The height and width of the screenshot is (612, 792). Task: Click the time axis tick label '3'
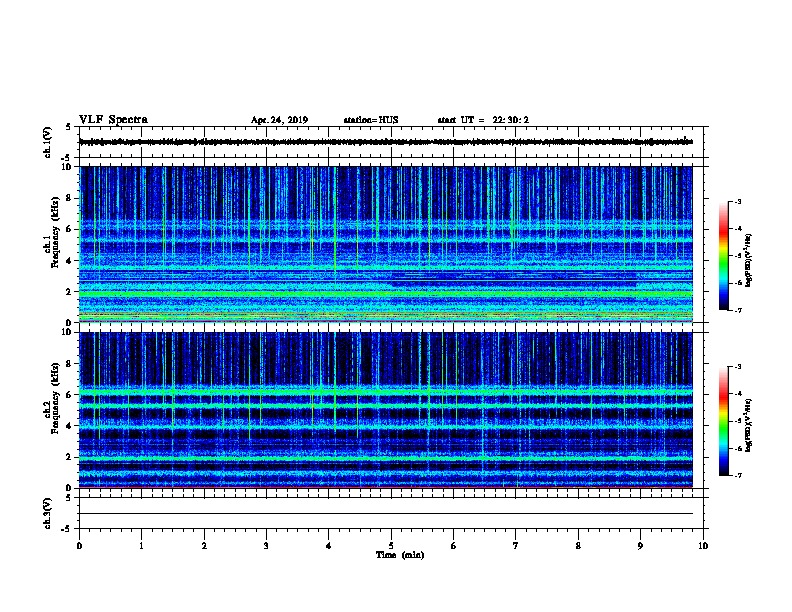point(266,546)
